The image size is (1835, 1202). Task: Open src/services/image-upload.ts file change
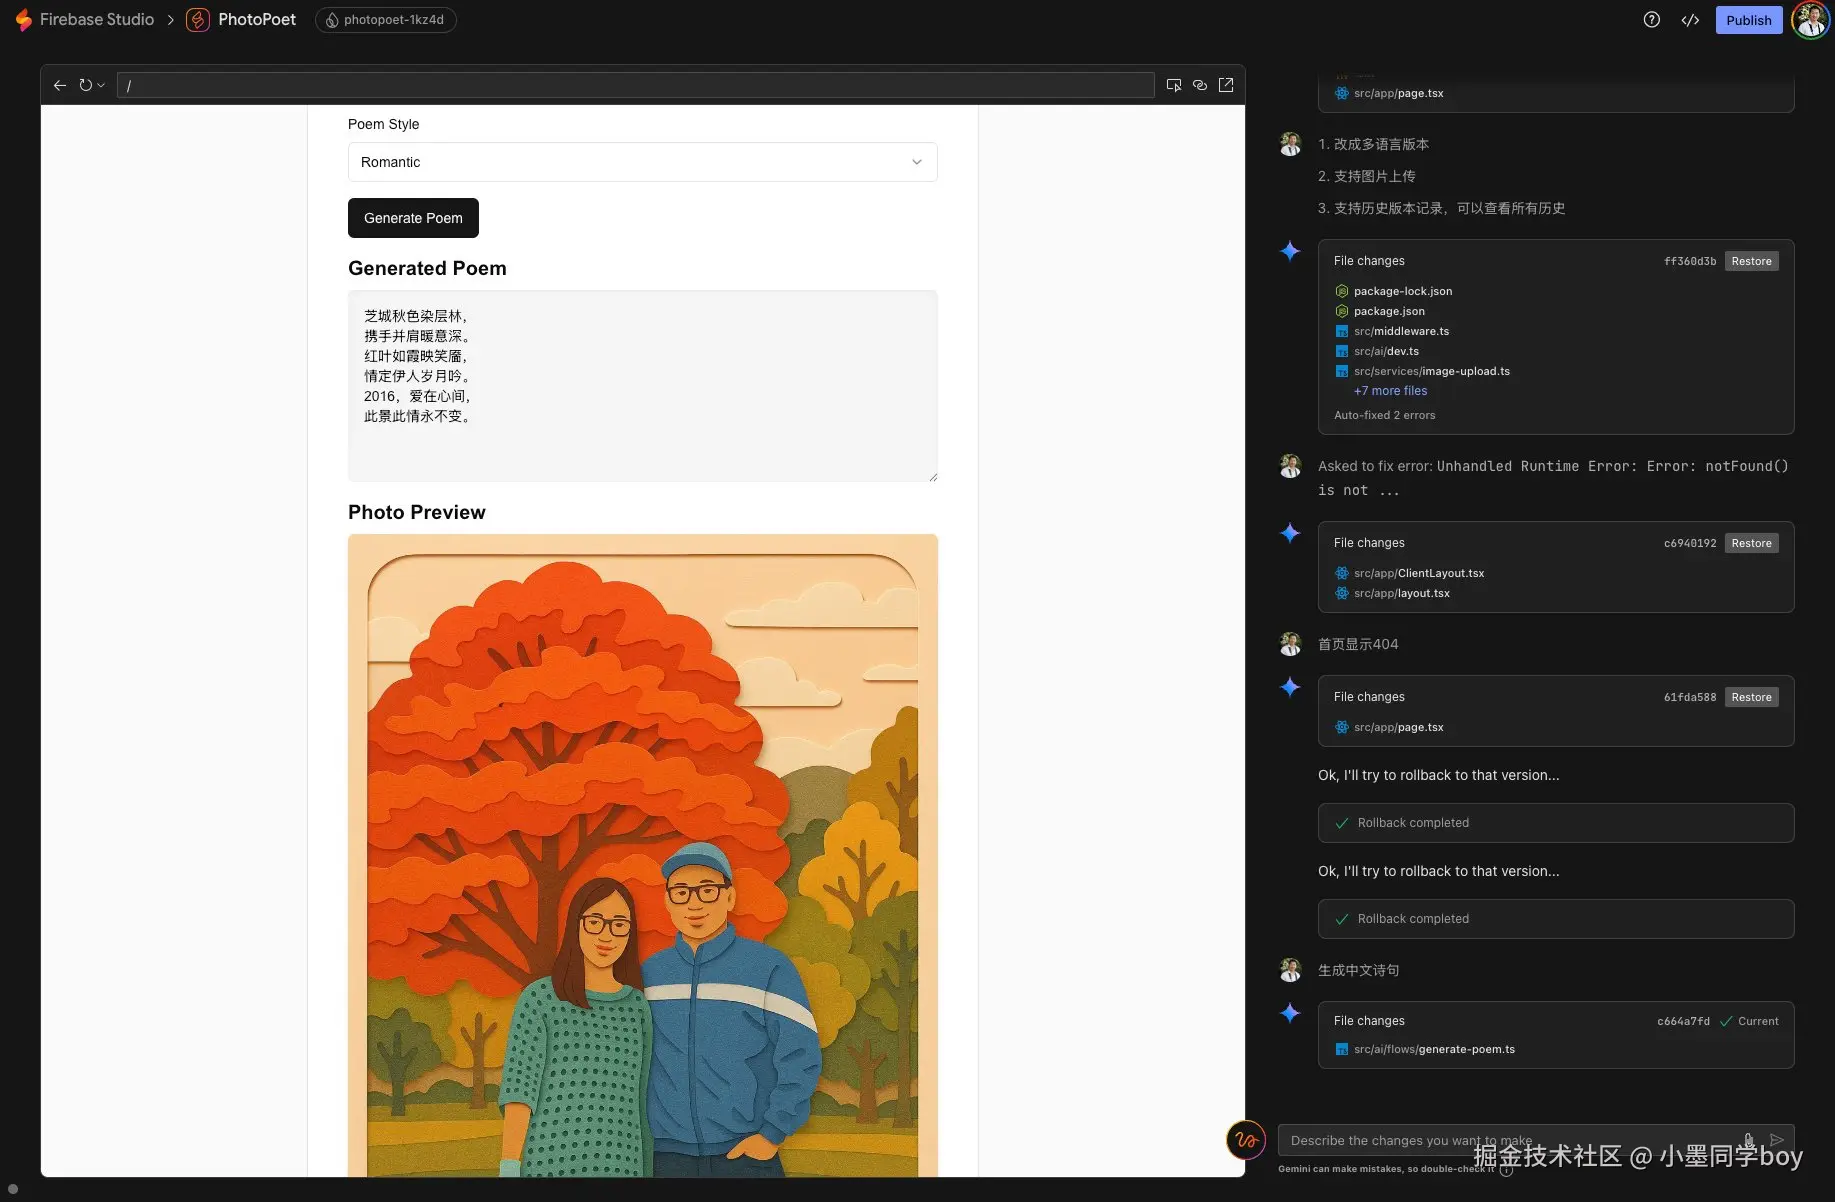[1431, 371]
